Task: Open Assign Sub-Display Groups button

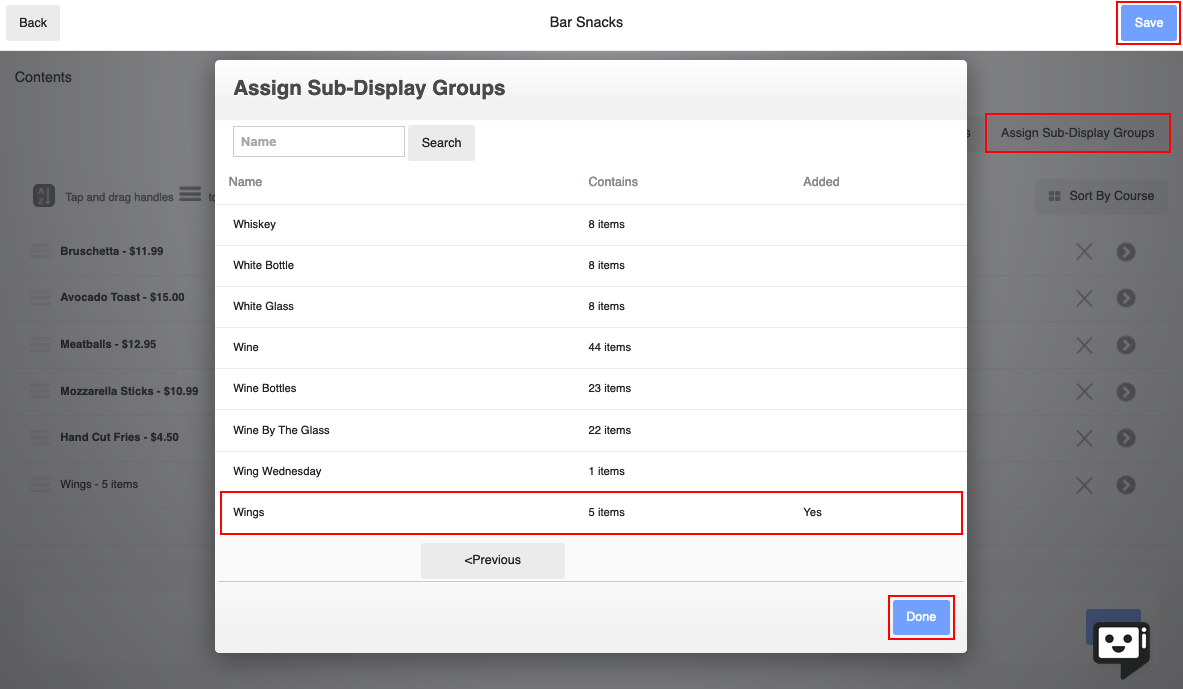Action: click(x=1077, y=133)
